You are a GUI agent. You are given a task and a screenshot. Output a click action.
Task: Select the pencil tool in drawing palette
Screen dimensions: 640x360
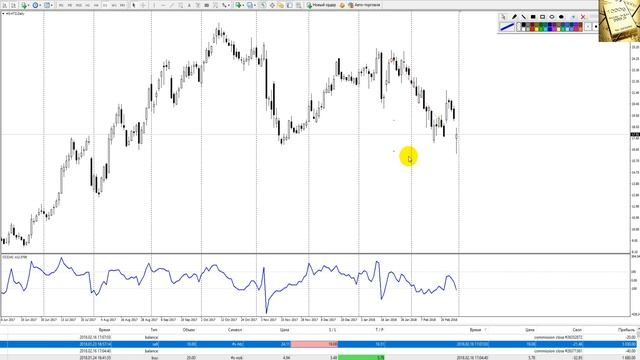tap(514, 17)
